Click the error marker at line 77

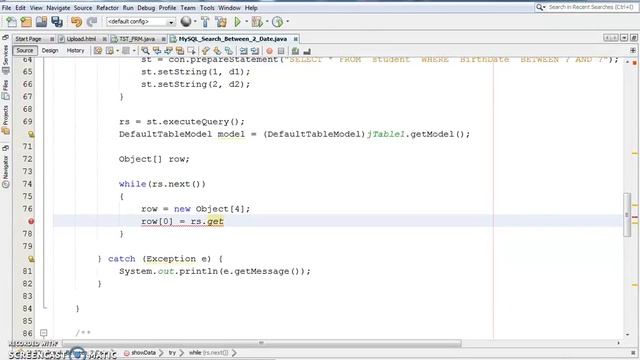pyautogui.click(x=31, y=221)
